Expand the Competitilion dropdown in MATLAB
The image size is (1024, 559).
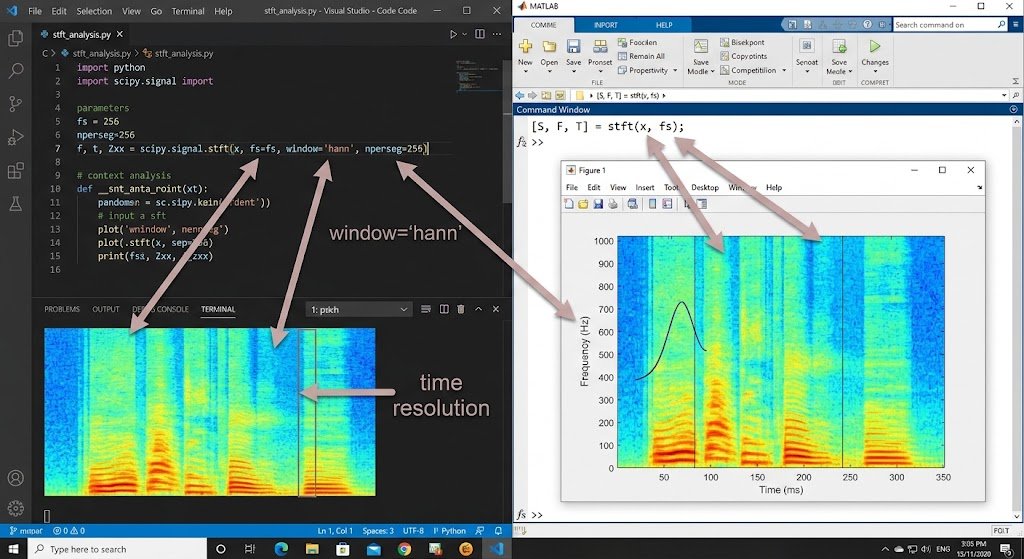point(784,71)
